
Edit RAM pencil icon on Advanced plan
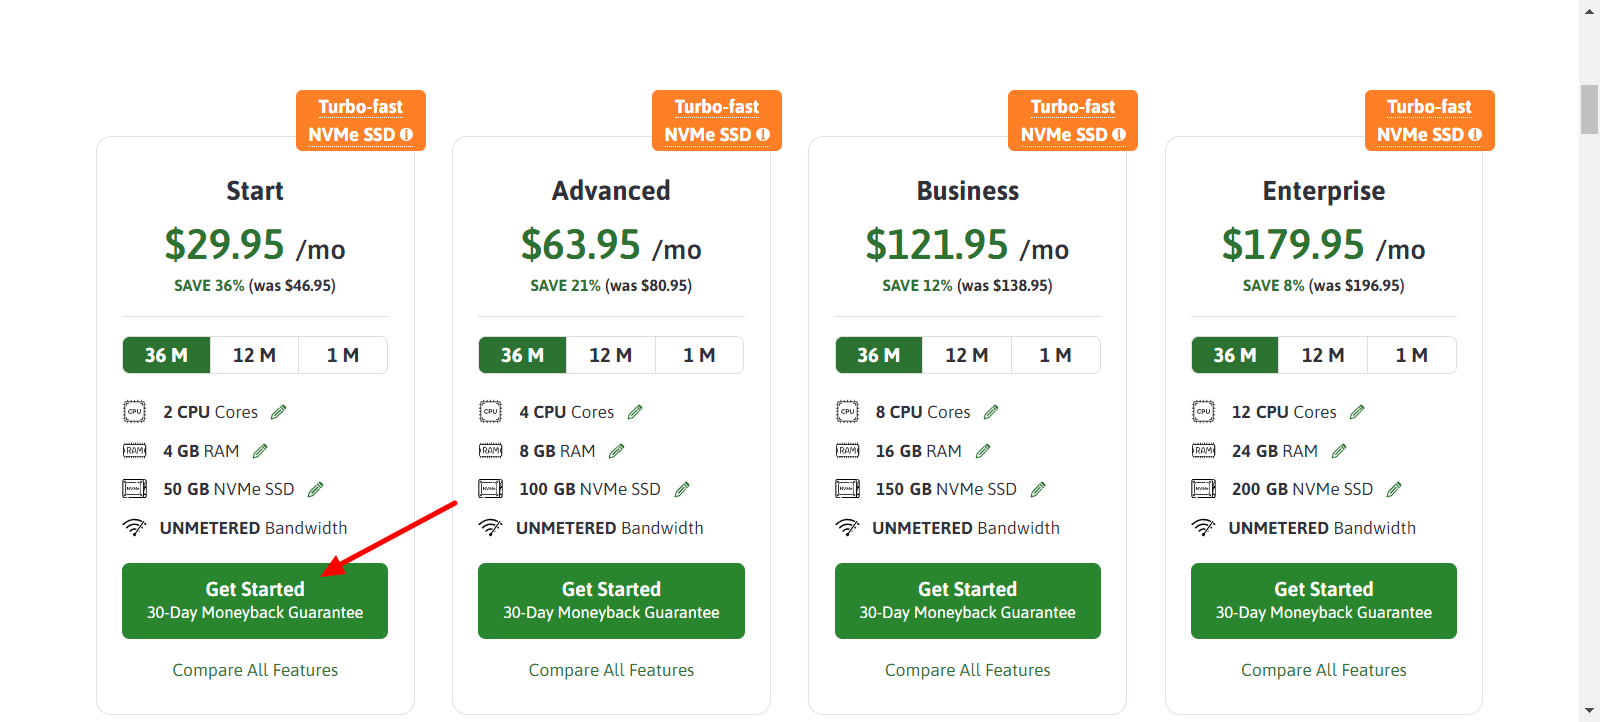point(617,451)
